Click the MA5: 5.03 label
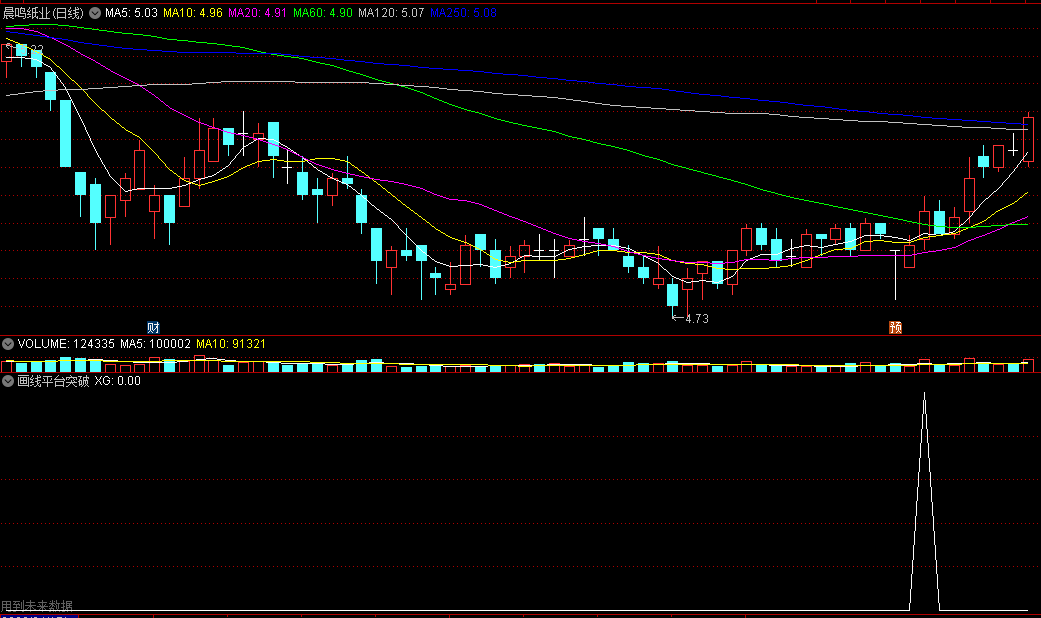Viewport: 1041px width, 618px height. (131, 13)
